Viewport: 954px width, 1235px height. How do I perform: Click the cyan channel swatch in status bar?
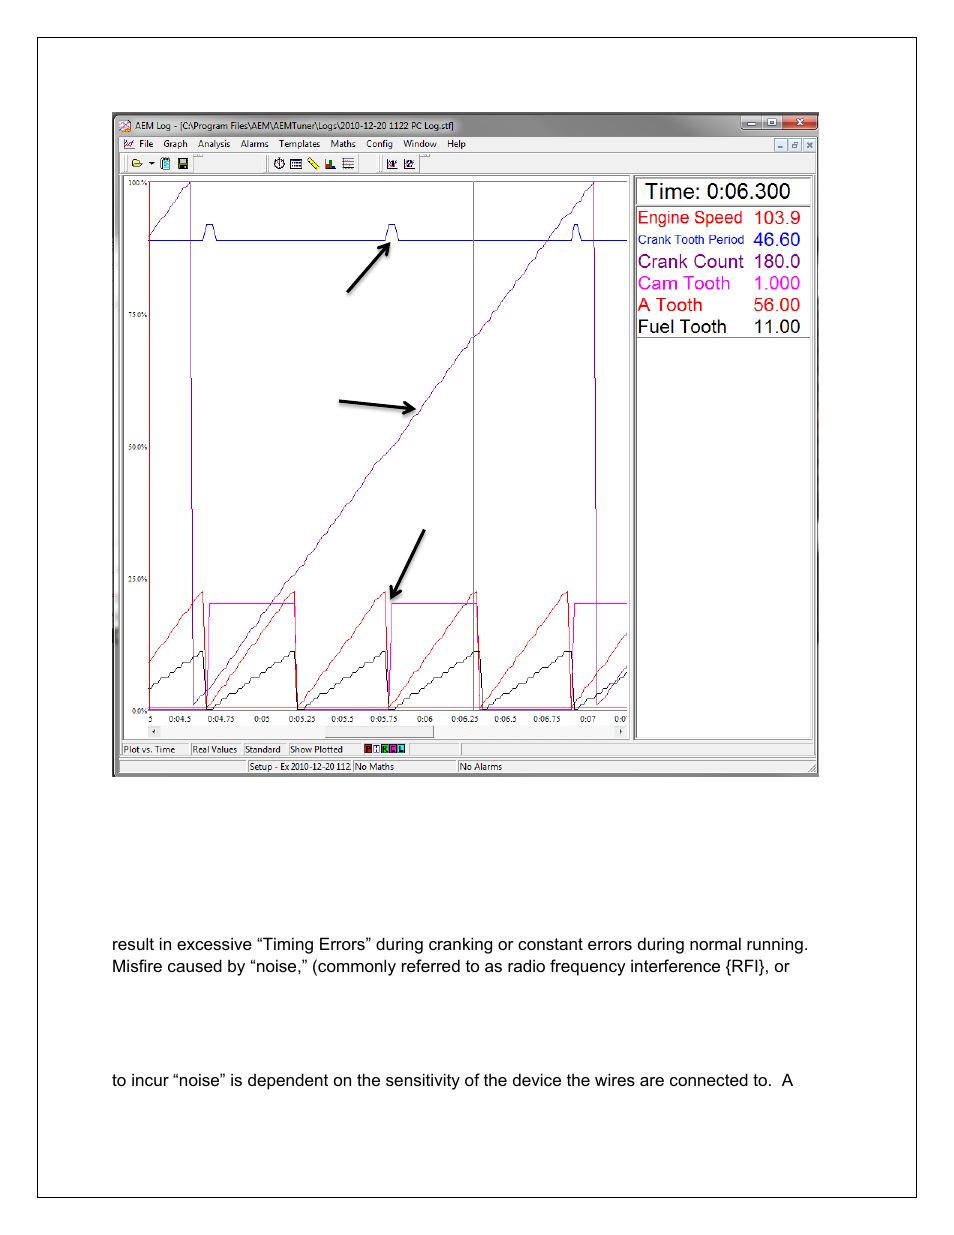pos(401,749)
